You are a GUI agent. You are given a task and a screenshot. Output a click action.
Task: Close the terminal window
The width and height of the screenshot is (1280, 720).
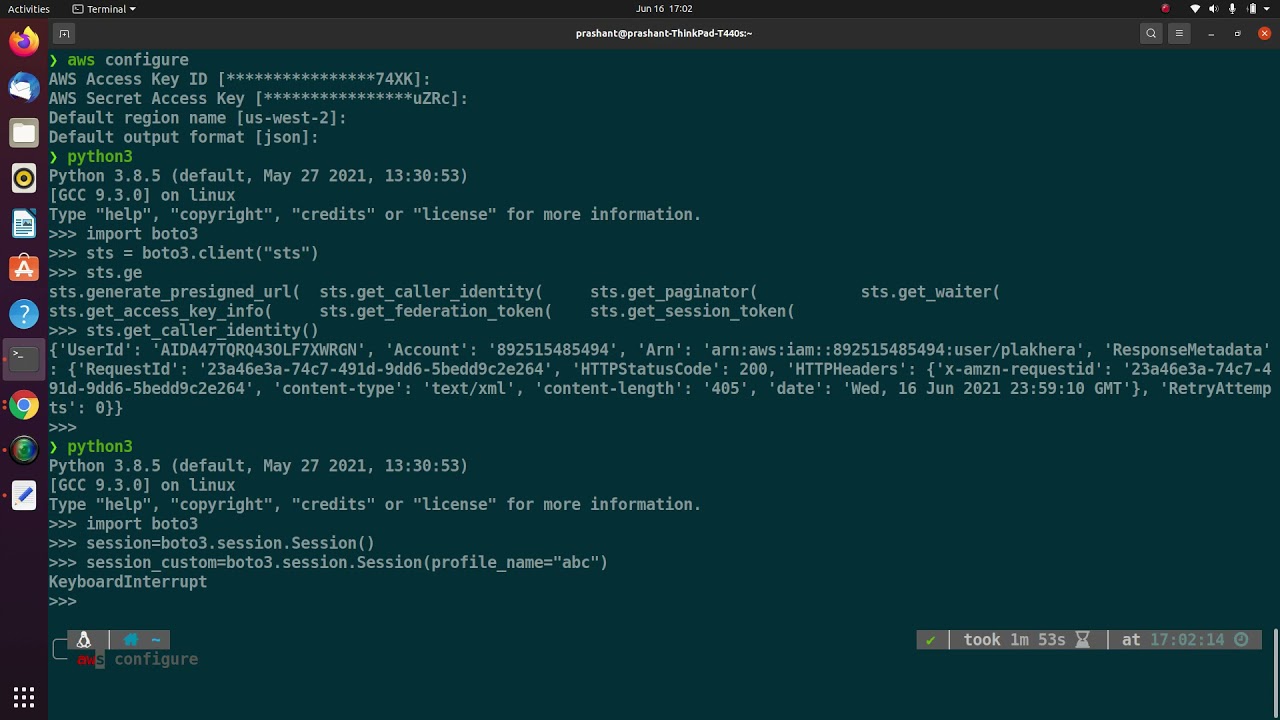(x=1264, y=33)
